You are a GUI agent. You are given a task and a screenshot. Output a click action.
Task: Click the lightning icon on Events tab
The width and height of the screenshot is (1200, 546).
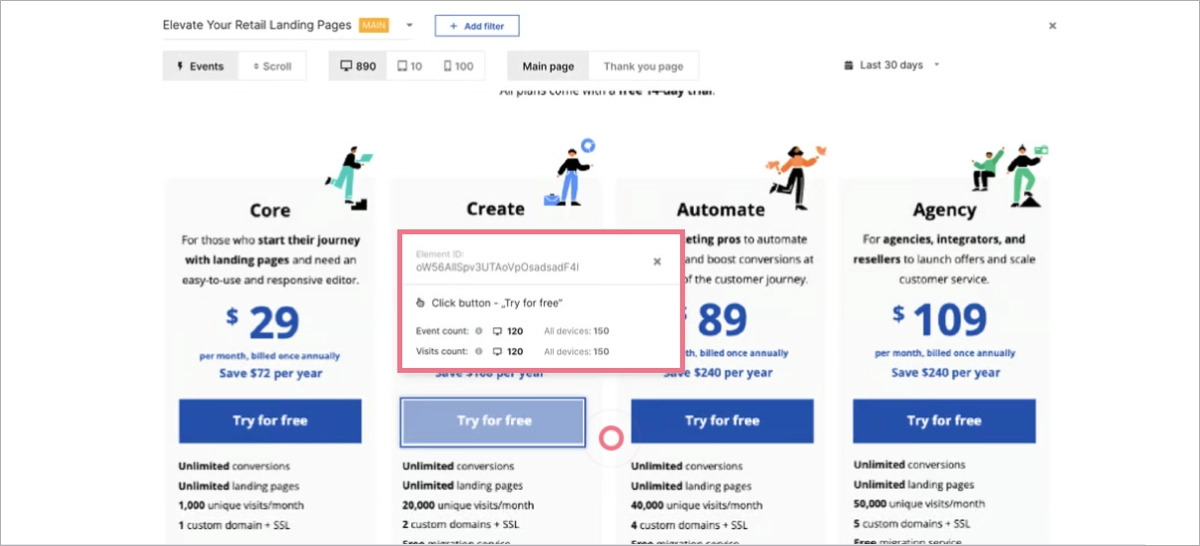180,66
